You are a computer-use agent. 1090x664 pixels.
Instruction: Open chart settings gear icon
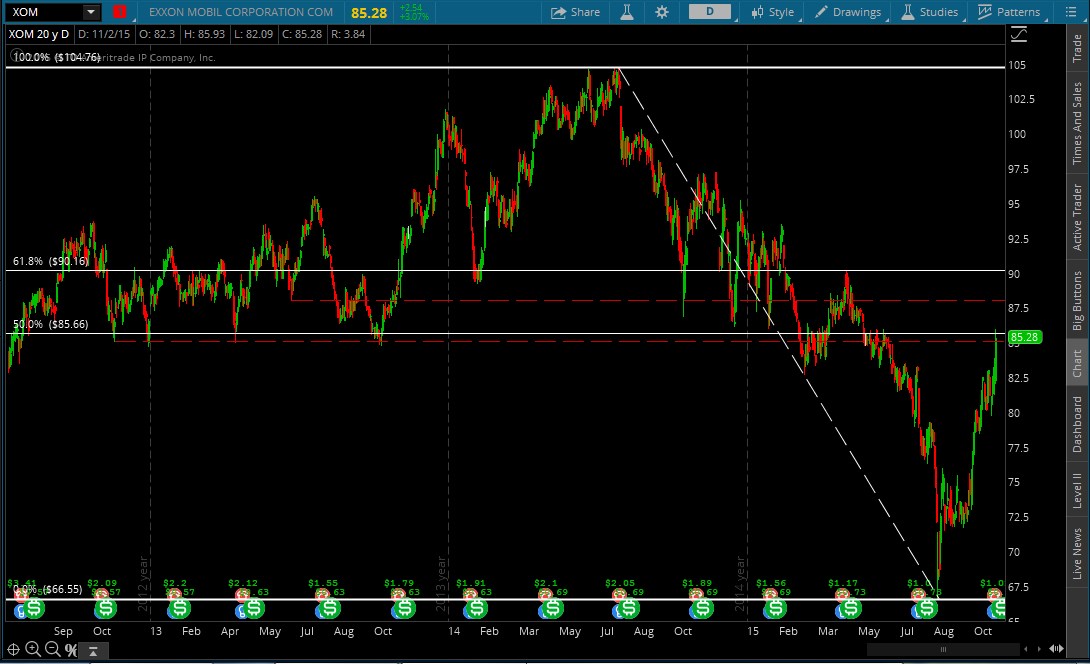(x=662, y=12)
